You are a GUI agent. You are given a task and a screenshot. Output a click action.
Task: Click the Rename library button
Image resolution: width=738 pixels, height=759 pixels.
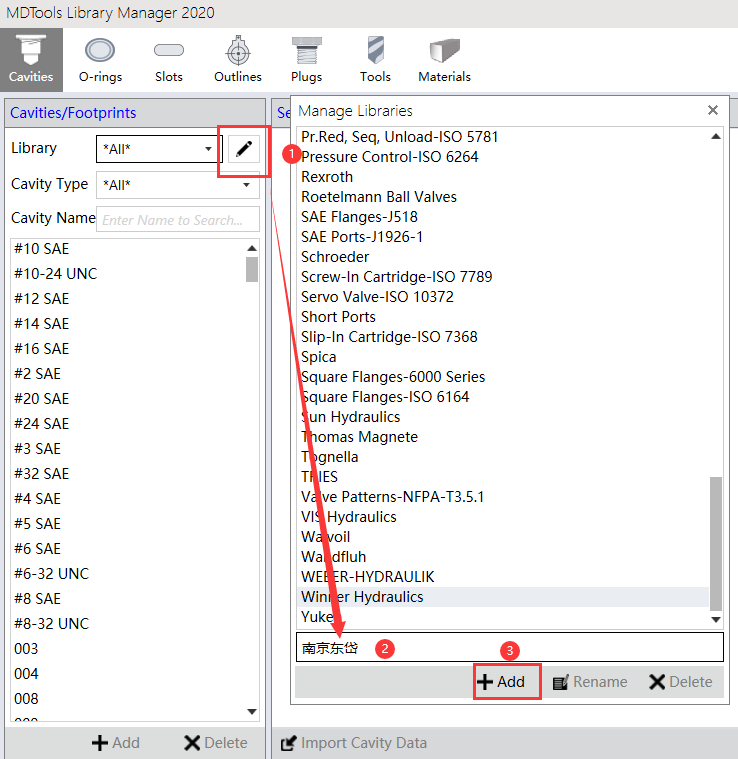pyautogui.click(x=589, y=682)
